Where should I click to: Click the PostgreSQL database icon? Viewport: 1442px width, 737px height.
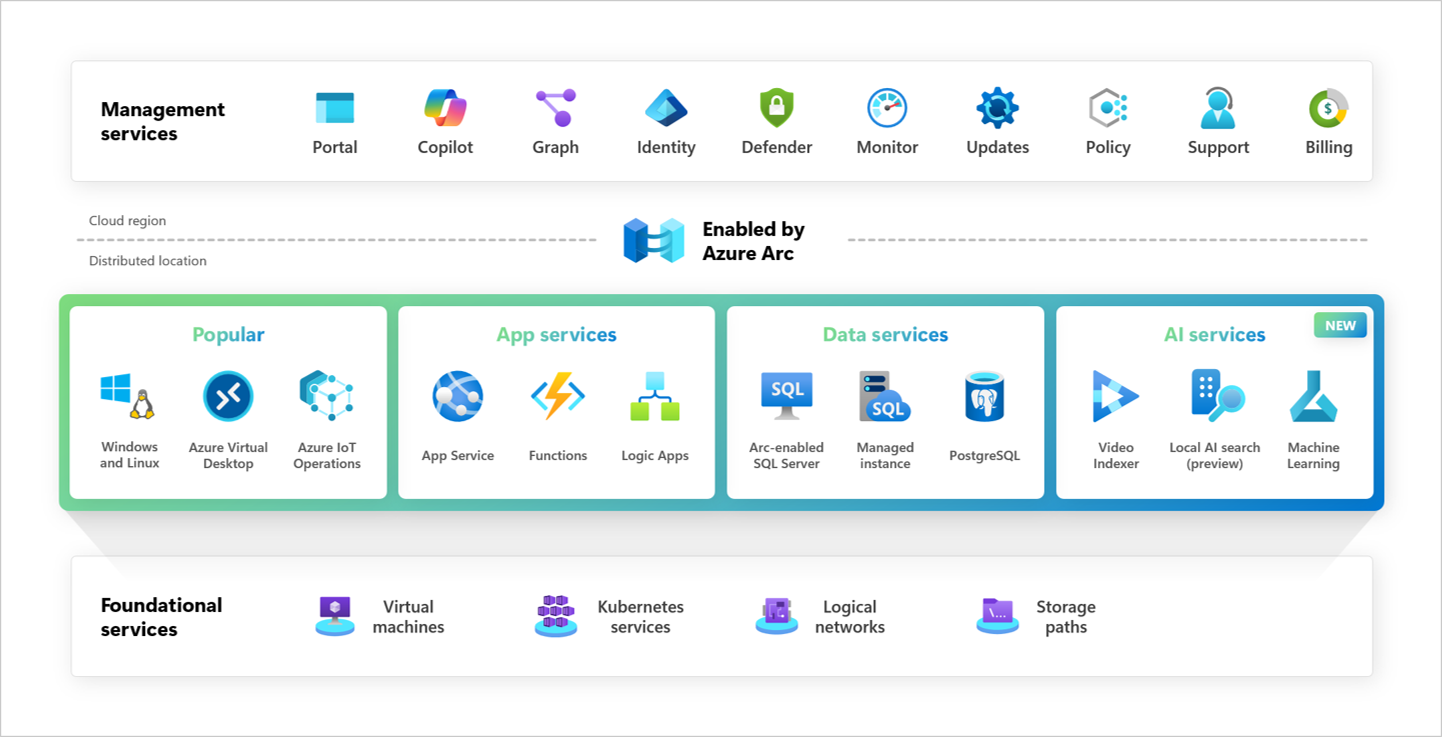[x=984, y=396]
